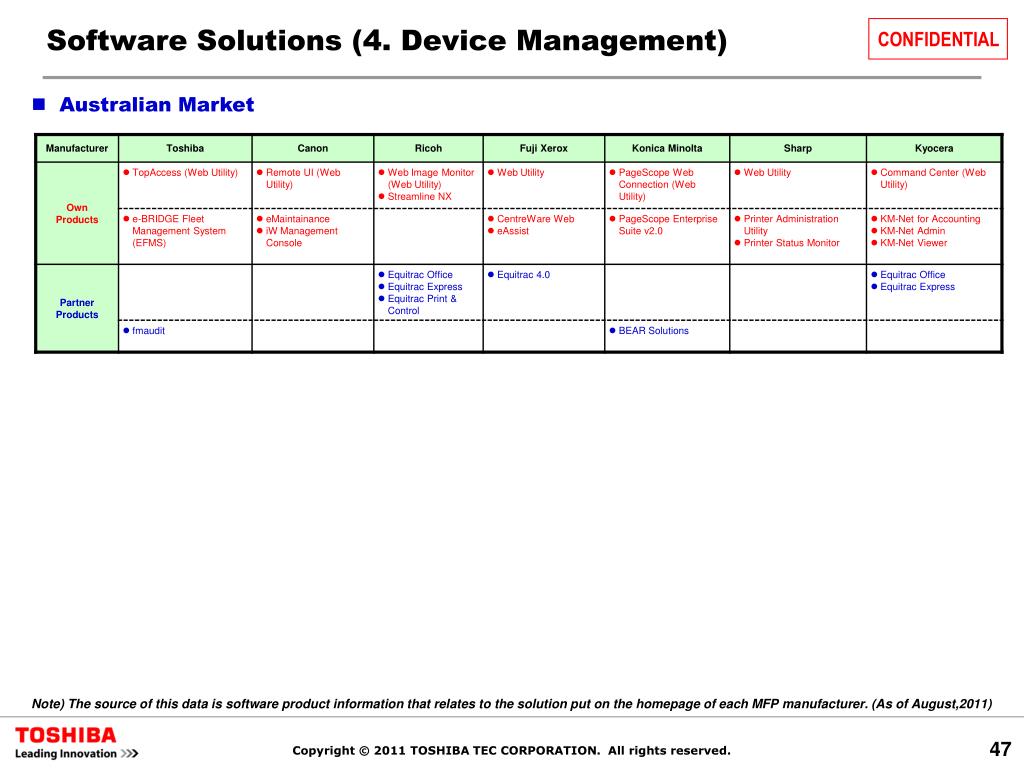This screenshot has height=768, width=1024.
Task: Select Equitrac Print & Control entry
Action: pyautogui.click(x=422, y=304)
